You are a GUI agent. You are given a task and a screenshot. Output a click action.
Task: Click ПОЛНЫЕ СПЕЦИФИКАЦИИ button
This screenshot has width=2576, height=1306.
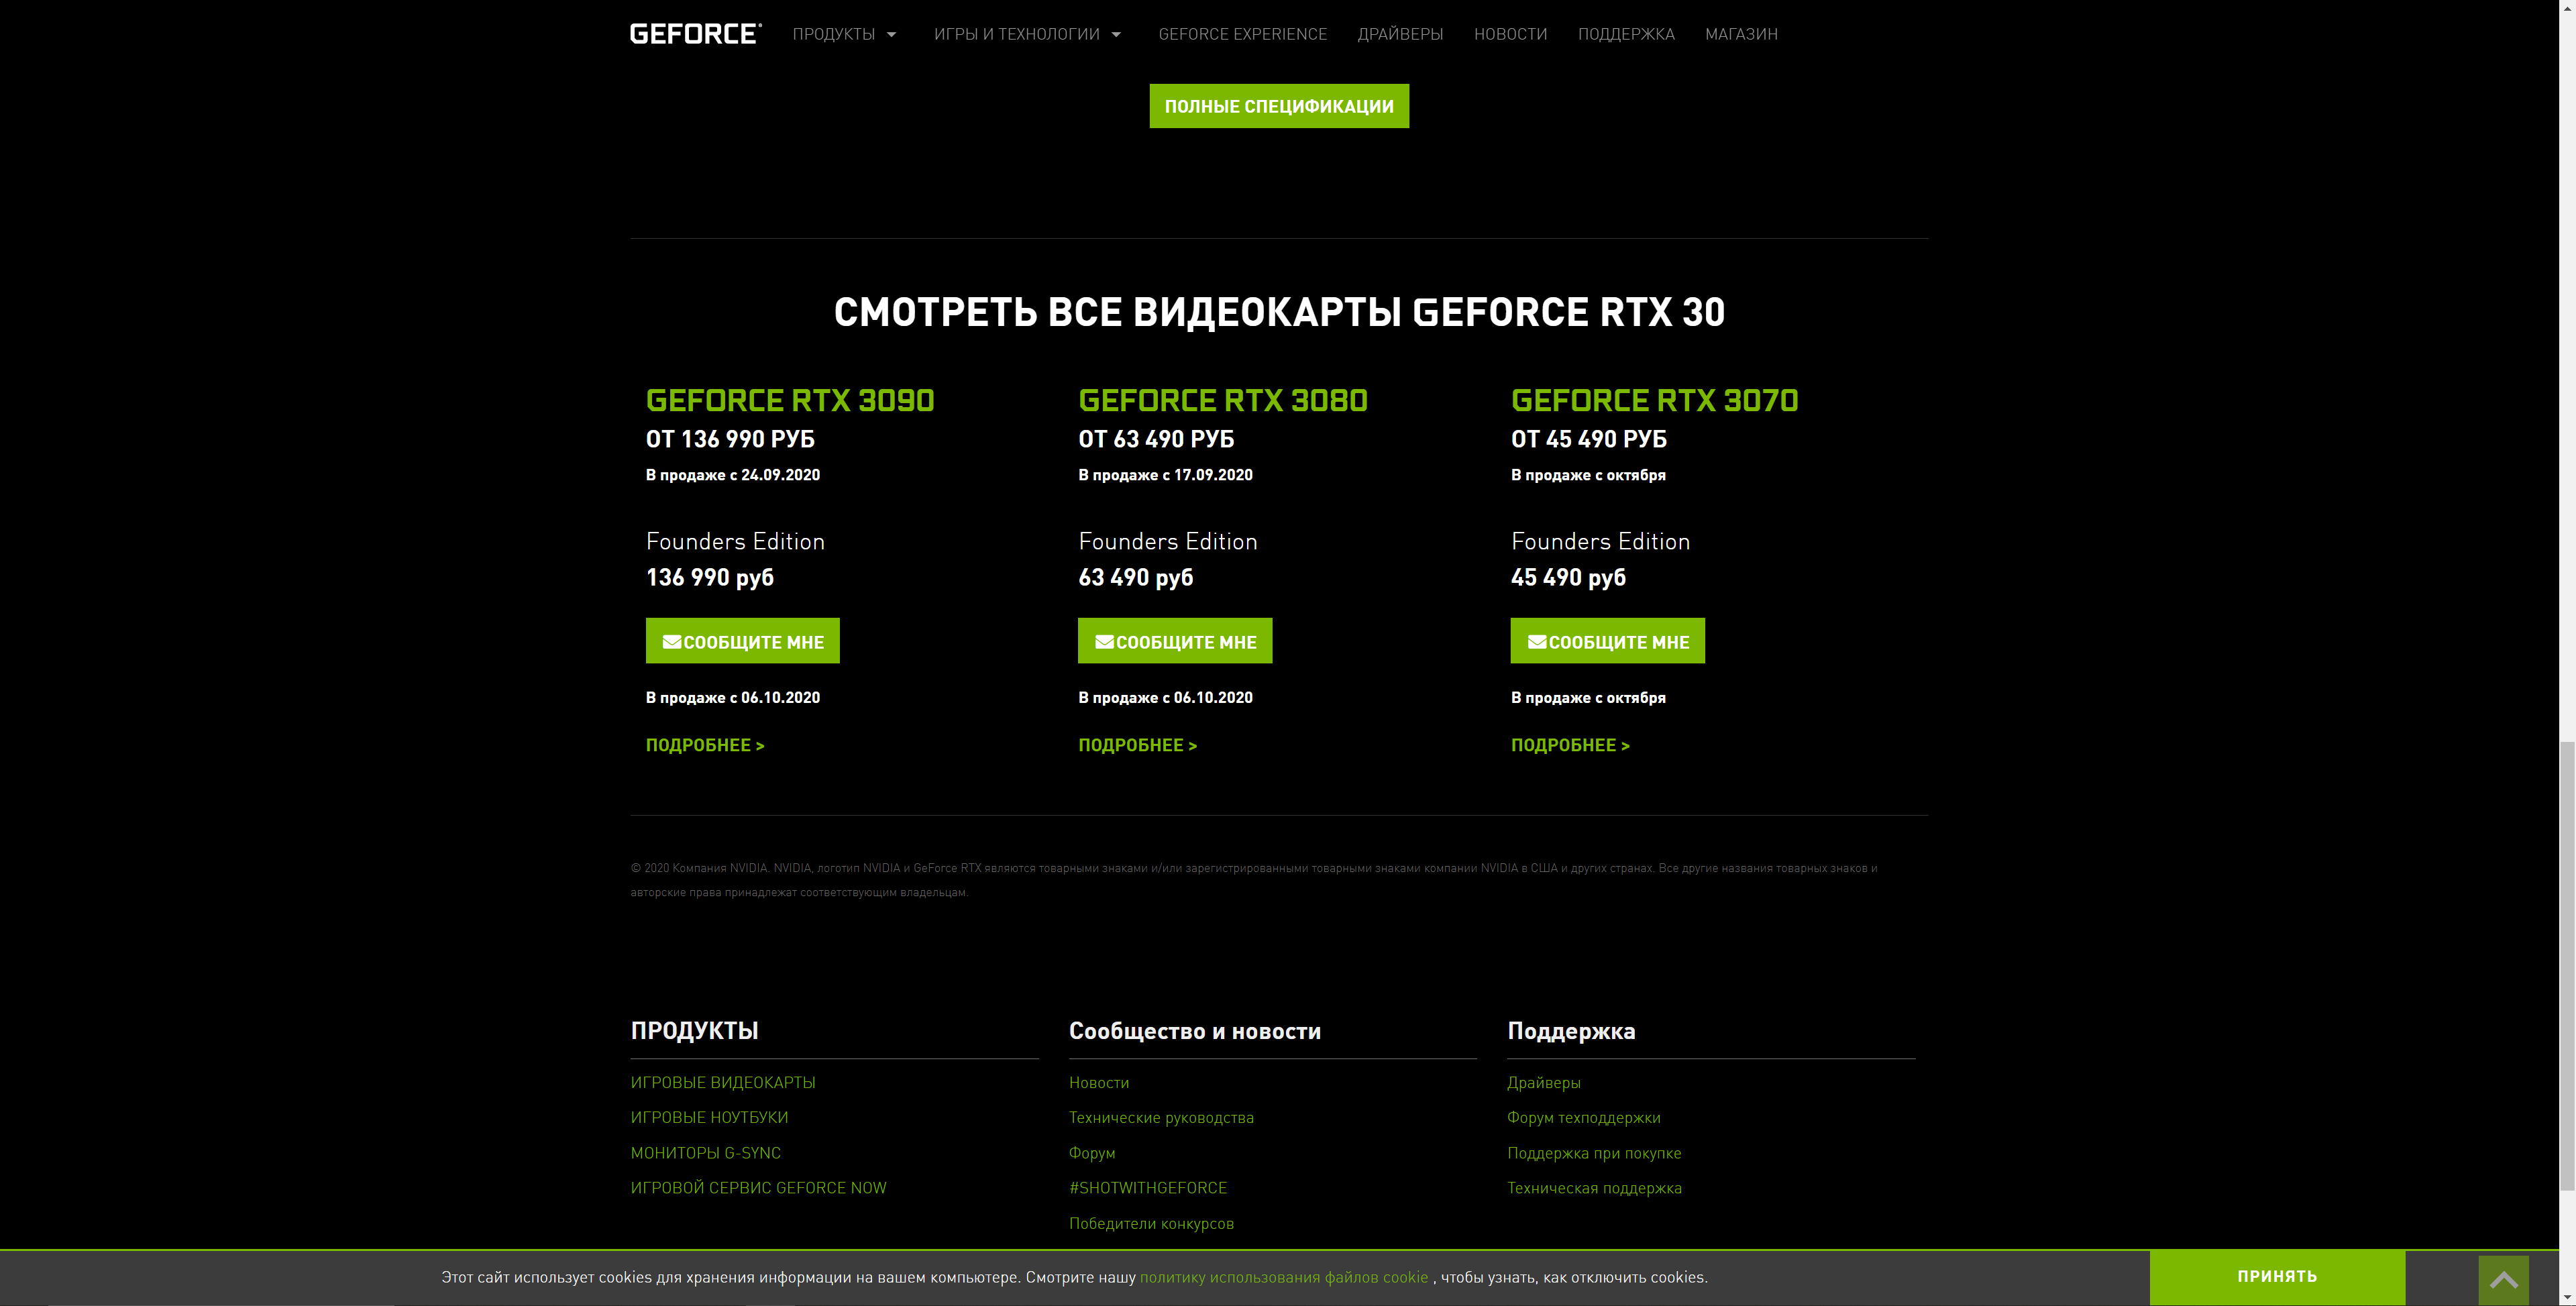1279,106
